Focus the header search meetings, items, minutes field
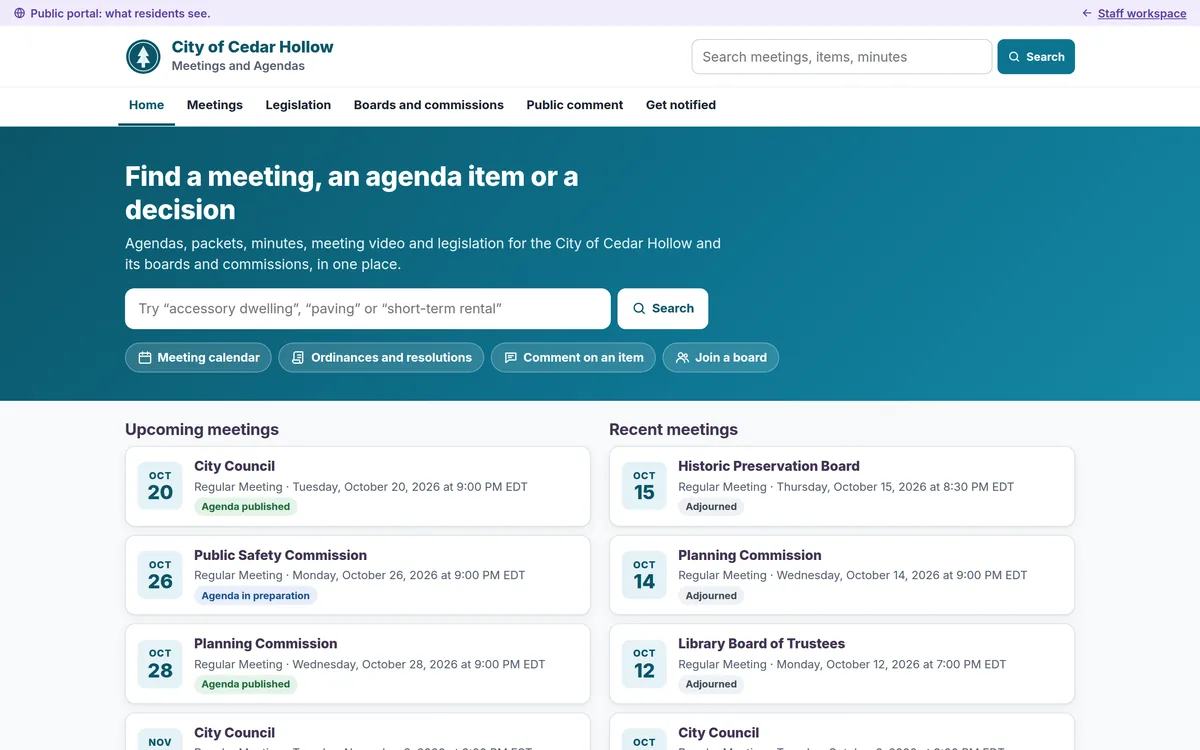Image resolution: width=1200 pixels, height=750 pixels. point(842,57)
